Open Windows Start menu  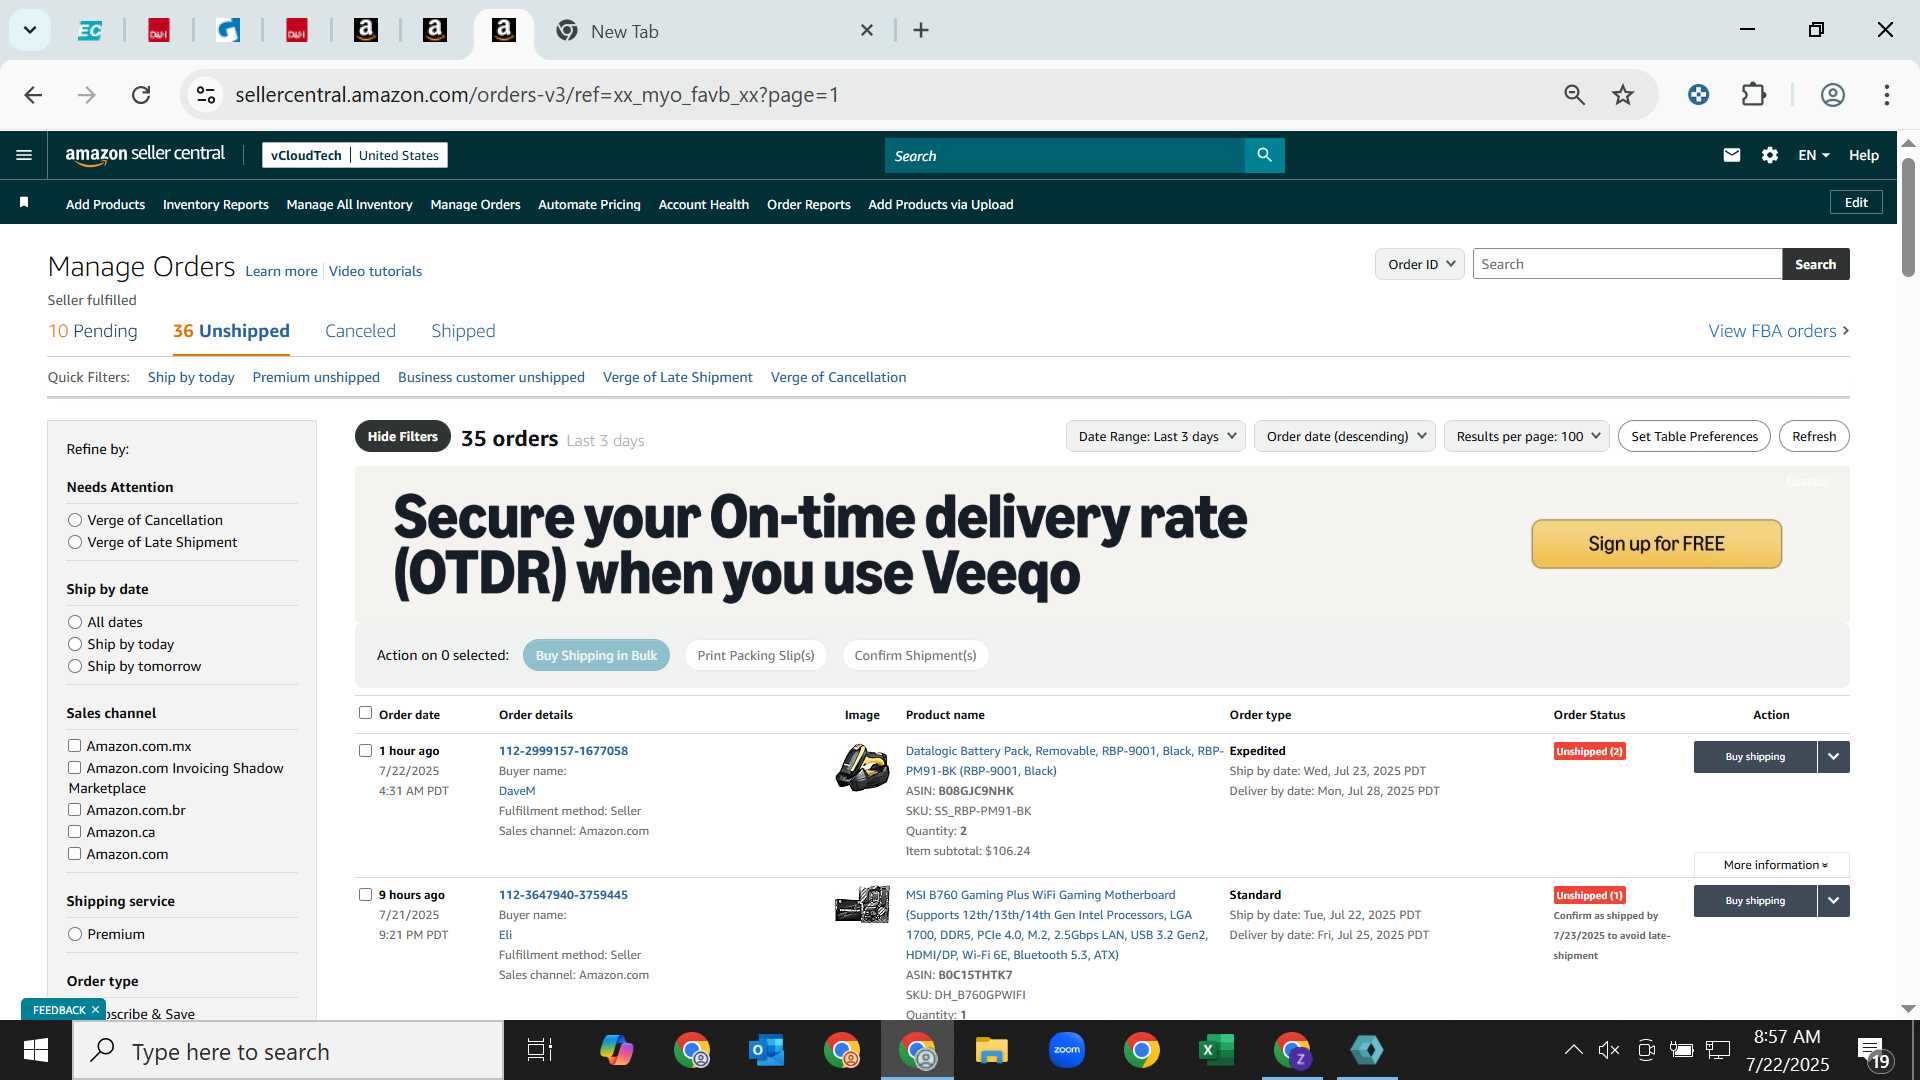tap(36, 1051)
